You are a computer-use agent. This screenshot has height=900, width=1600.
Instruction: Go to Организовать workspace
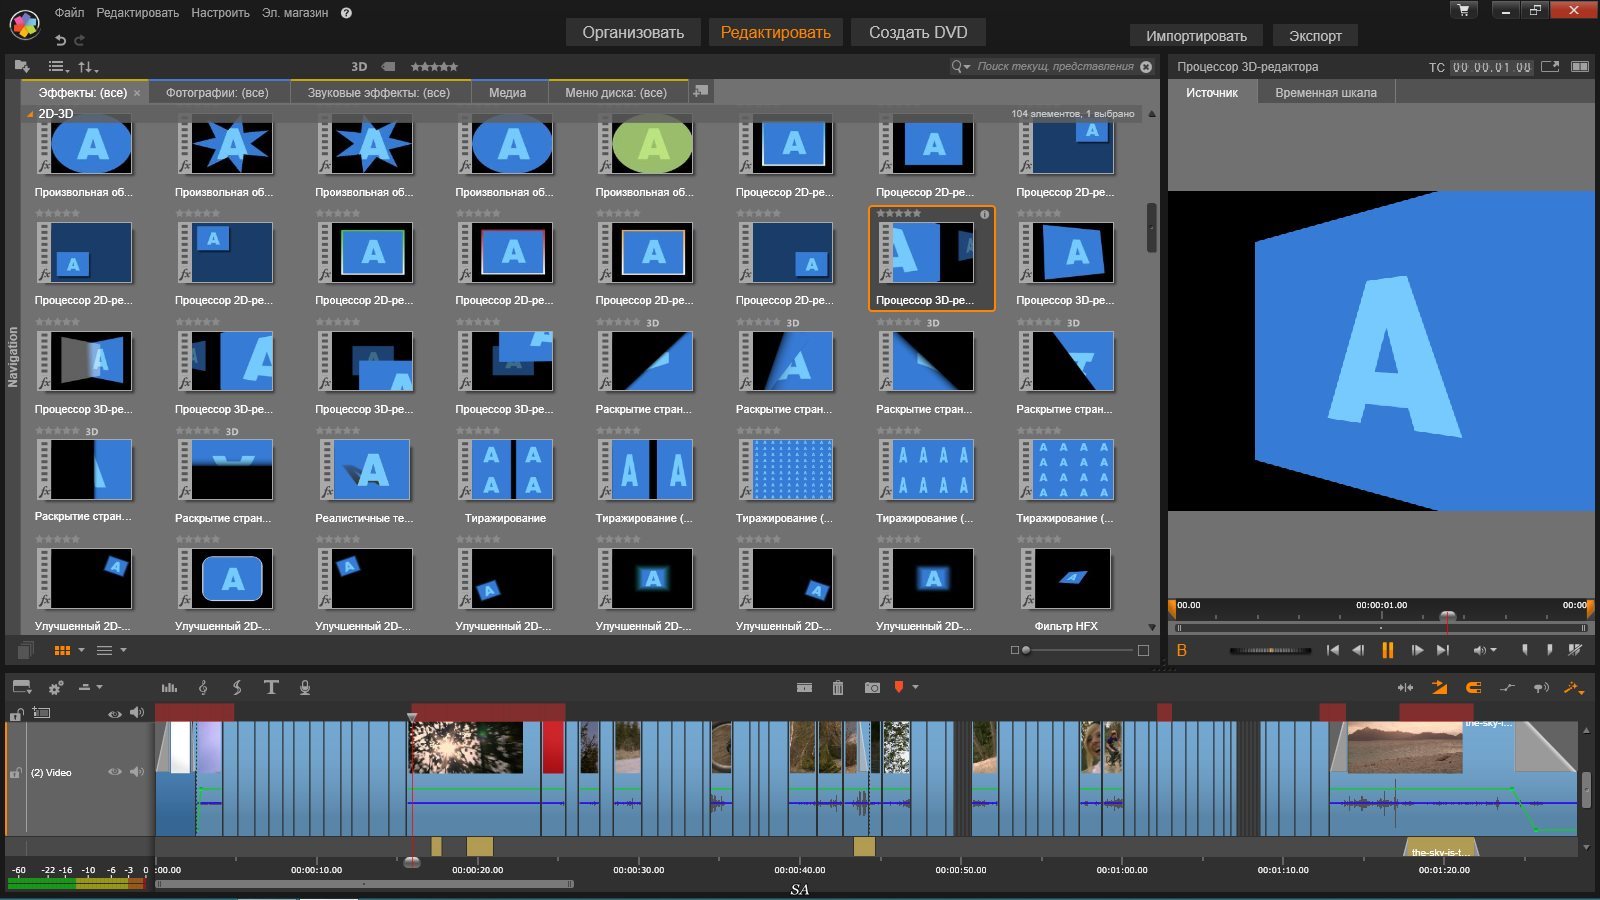(633, 32)
